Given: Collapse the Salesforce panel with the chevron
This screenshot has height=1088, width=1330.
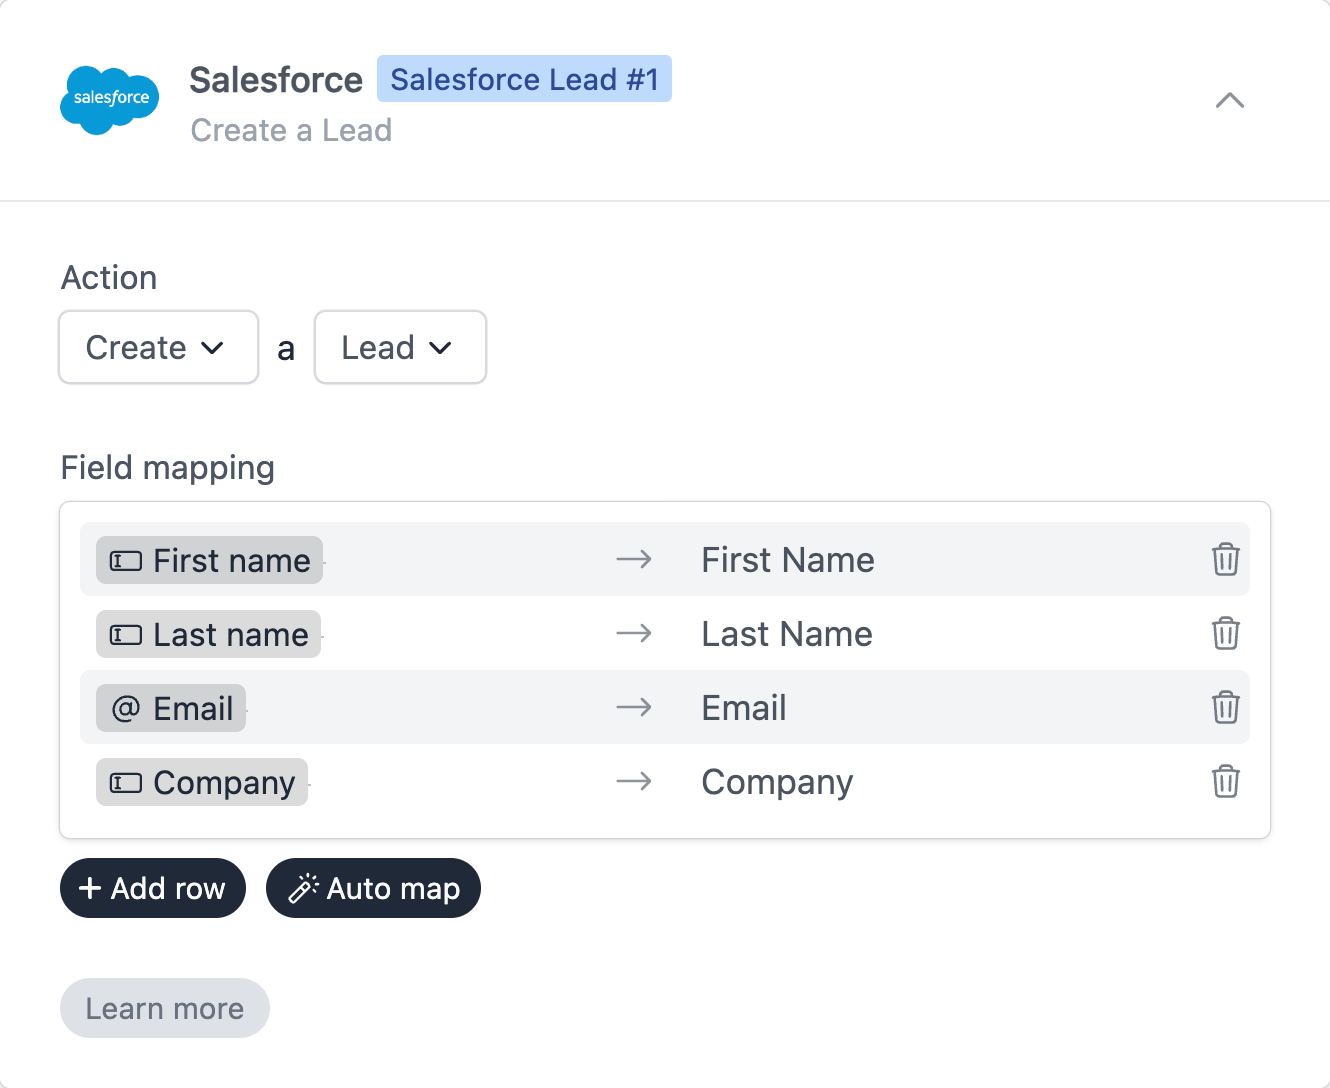Looking at the screenshot, I should click(x=1230, y=100).
